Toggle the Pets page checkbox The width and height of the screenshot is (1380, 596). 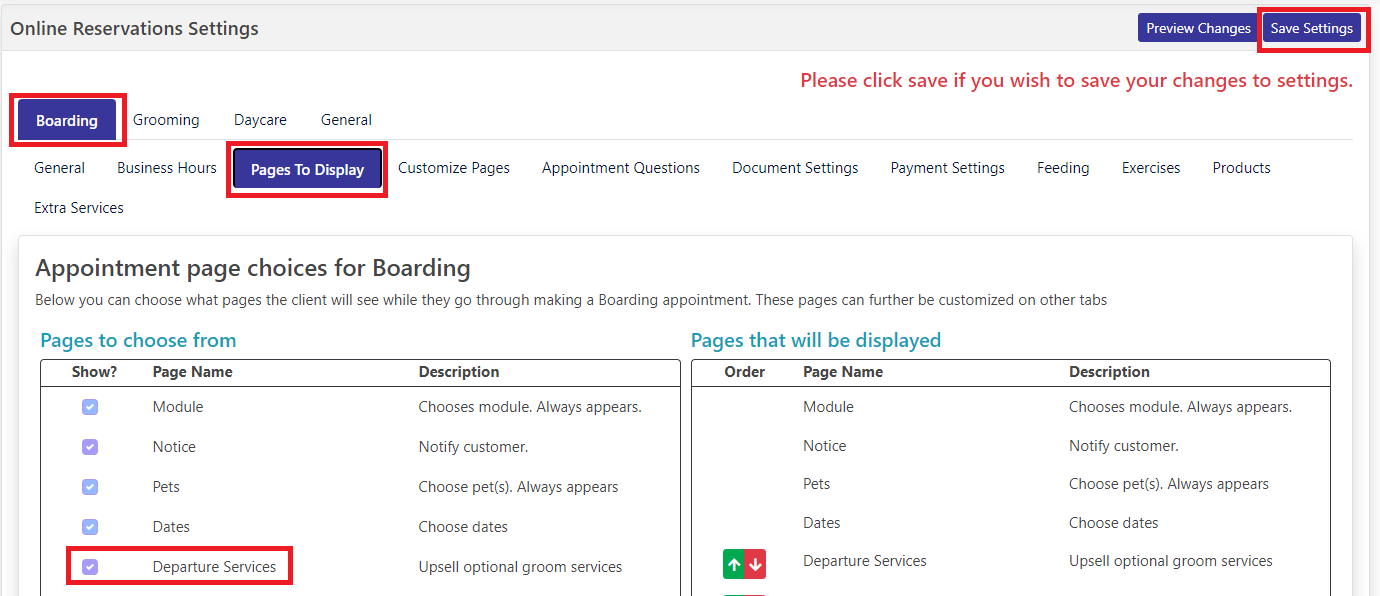90,487
